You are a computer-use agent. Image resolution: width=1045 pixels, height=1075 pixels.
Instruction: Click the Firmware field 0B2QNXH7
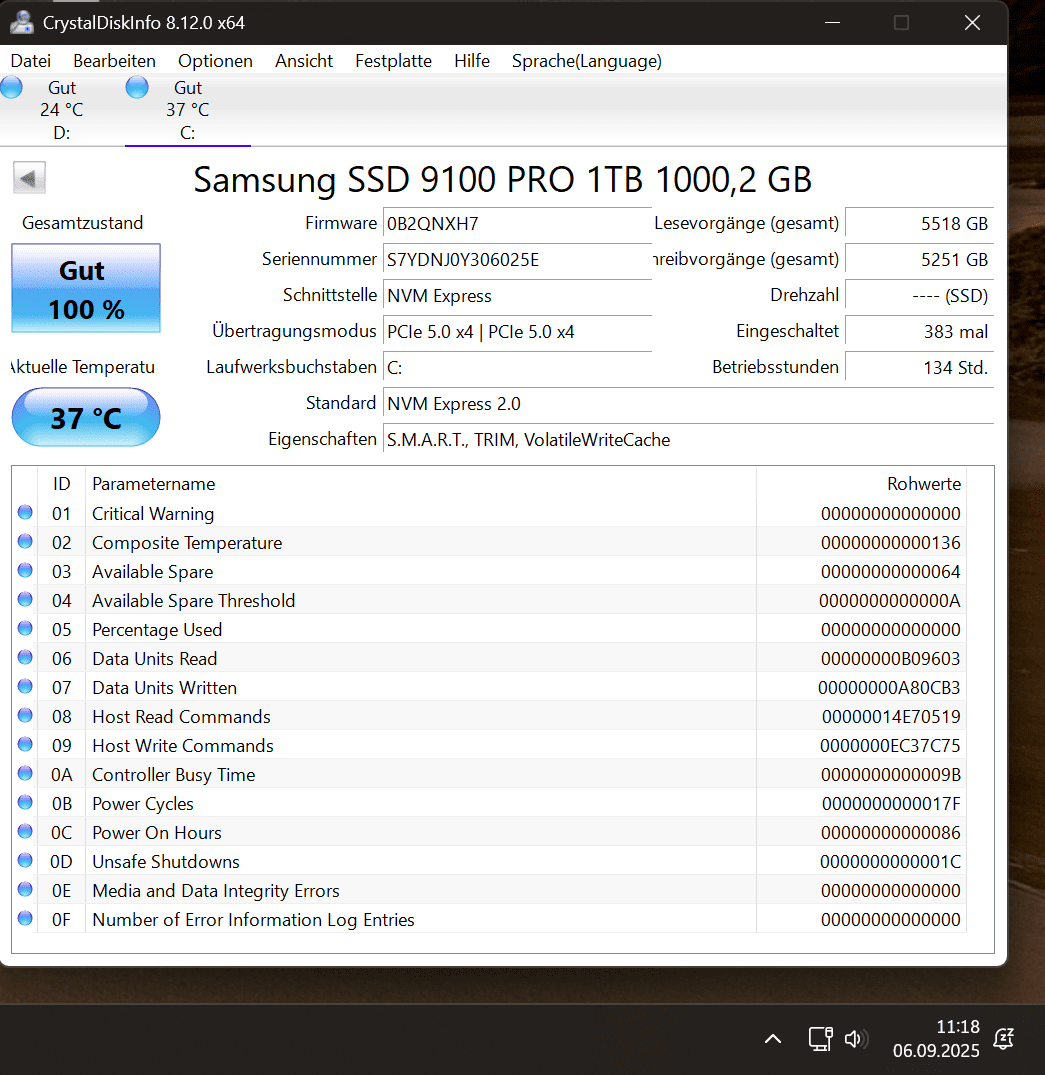click(x=518, y=224)
